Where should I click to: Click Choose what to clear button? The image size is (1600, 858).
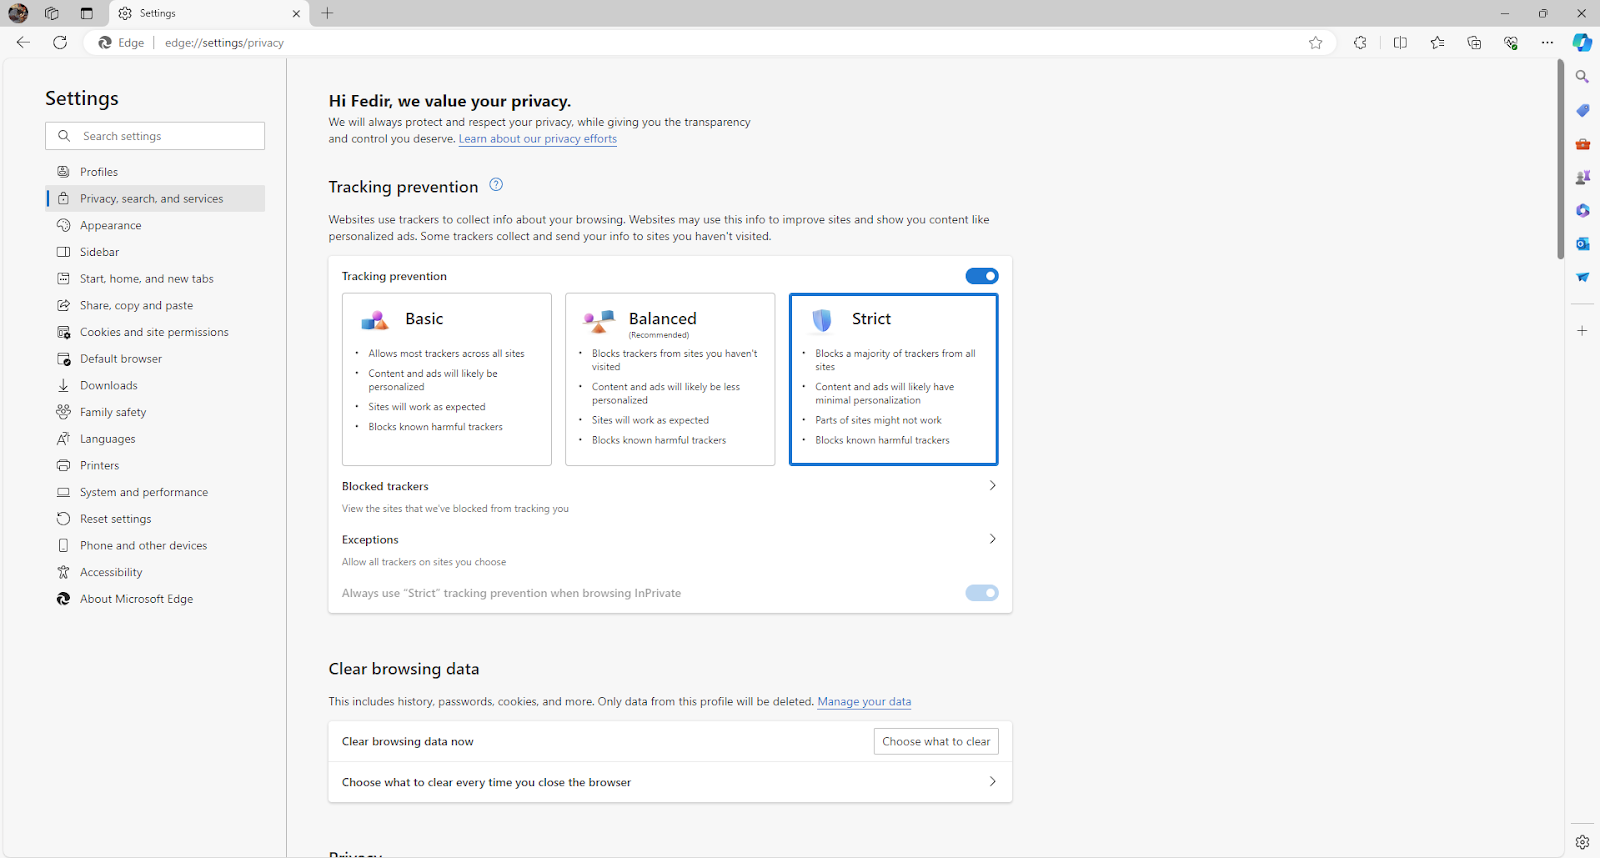[936, 741]
